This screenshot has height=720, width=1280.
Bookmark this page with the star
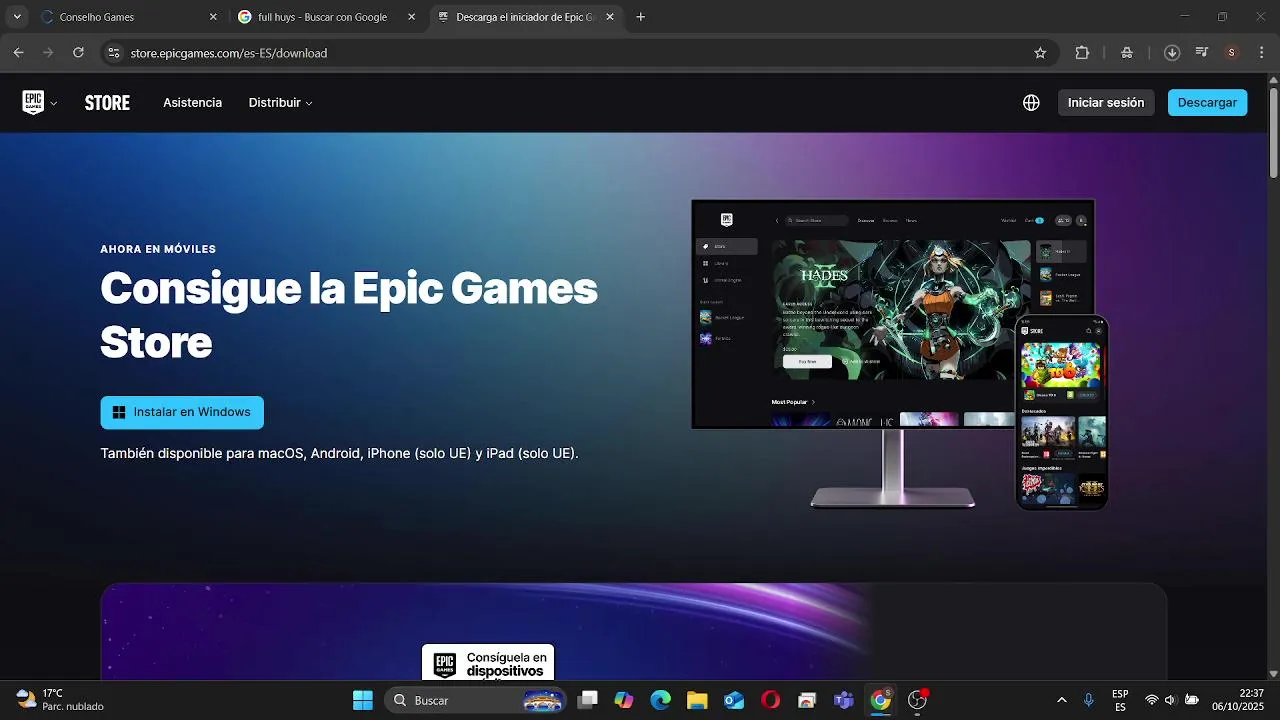click(x=1040, y=53)
